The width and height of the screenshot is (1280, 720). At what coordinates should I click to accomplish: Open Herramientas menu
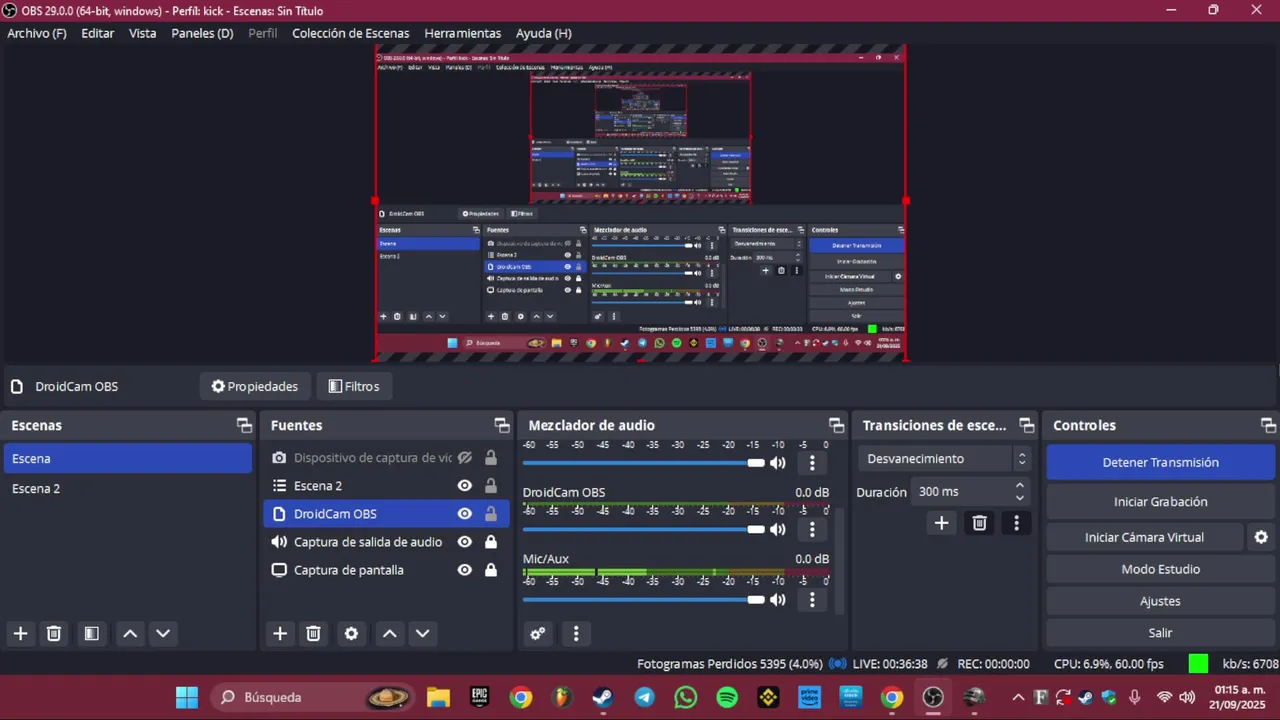[x=463, y=33]
